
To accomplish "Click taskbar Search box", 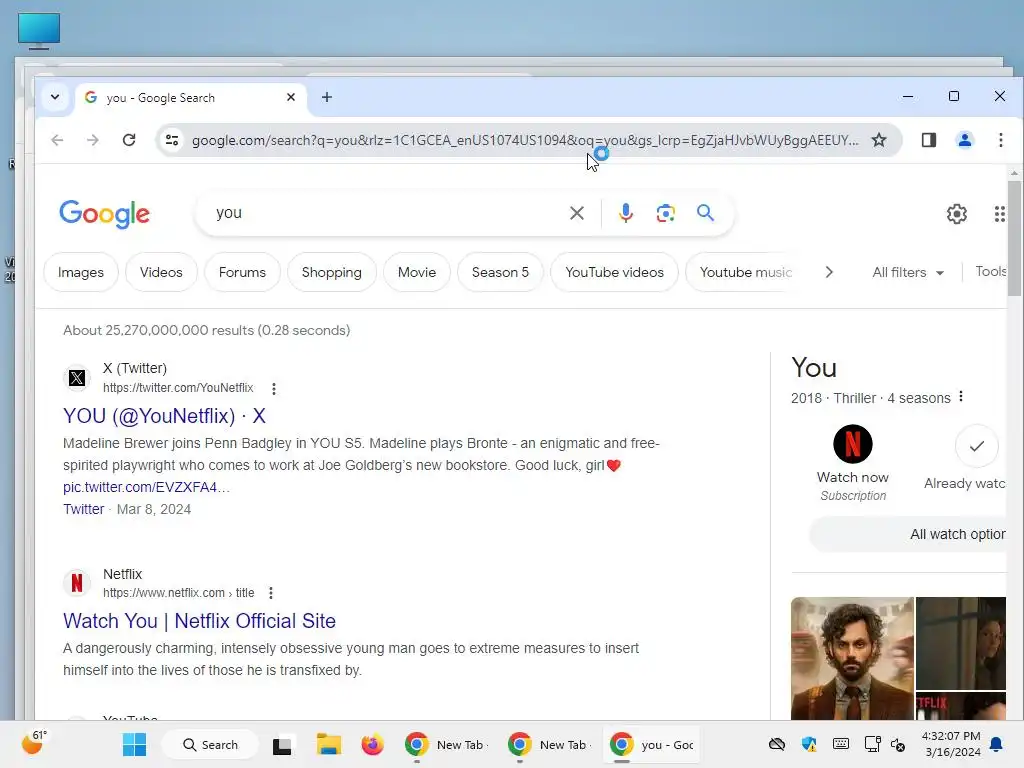I will point(210,744).
